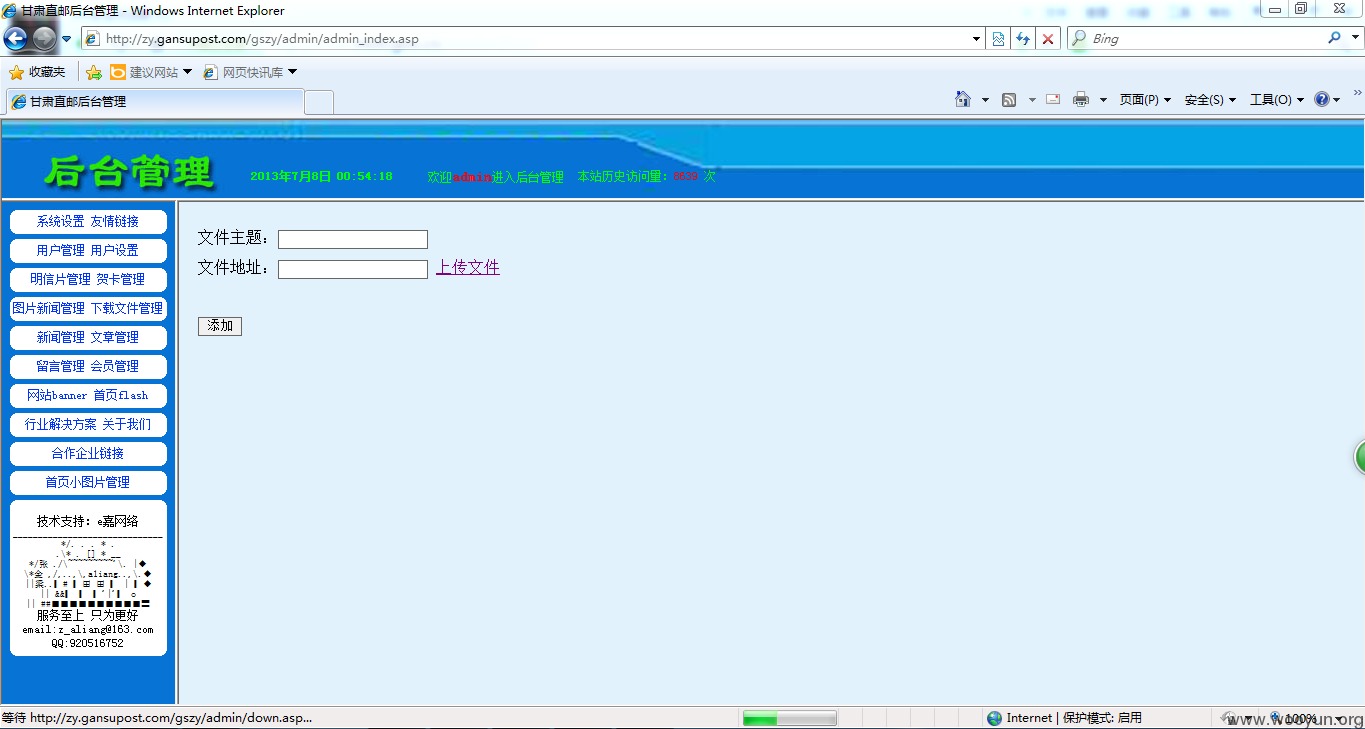Image resolution: width=1365 pixels, height=729 pixels.
Task: Click the 文件主题 text field
Action: point(353,240)
